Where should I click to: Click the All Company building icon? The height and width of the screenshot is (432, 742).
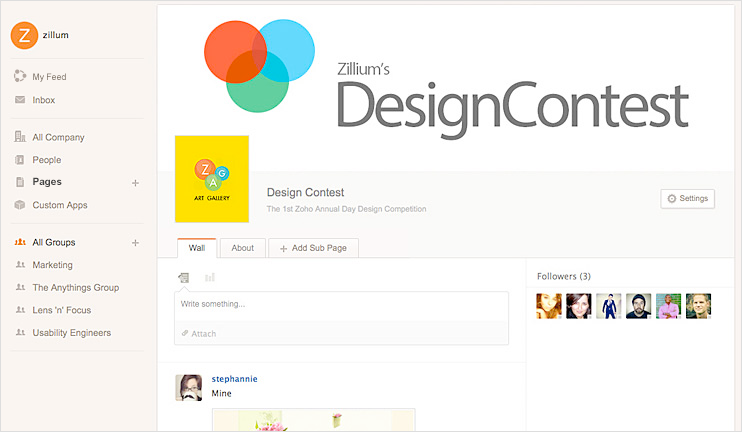(20, 137)
